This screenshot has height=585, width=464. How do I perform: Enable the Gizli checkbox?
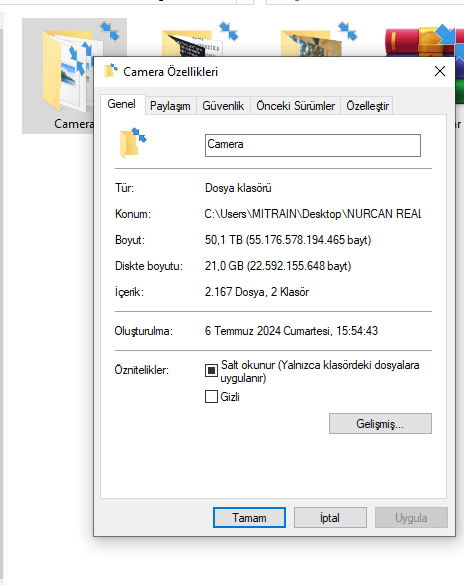click(211, 396)
